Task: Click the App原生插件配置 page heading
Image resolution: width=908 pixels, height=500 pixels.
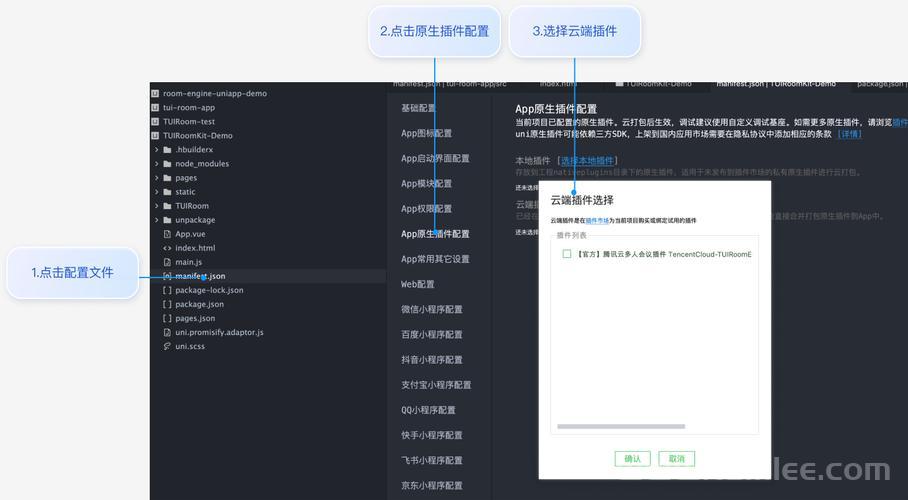Action: (x=556, y=109)
